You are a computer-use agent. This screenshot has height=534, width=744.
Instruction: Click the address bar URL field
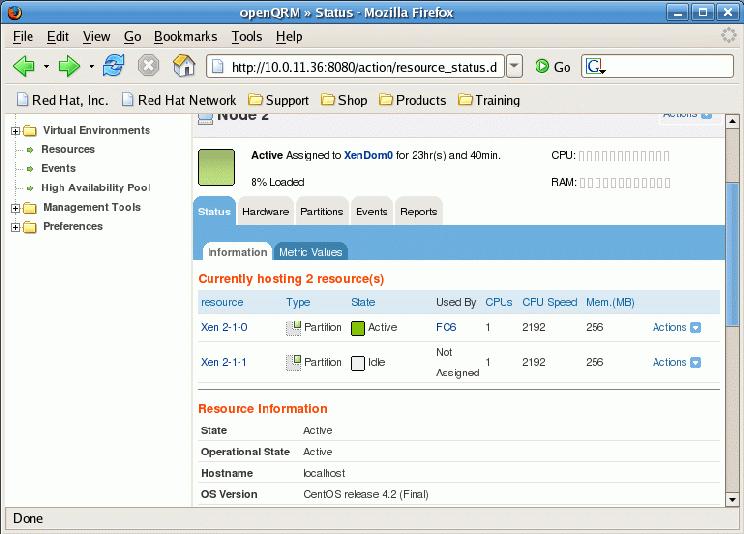pos(355,66)
